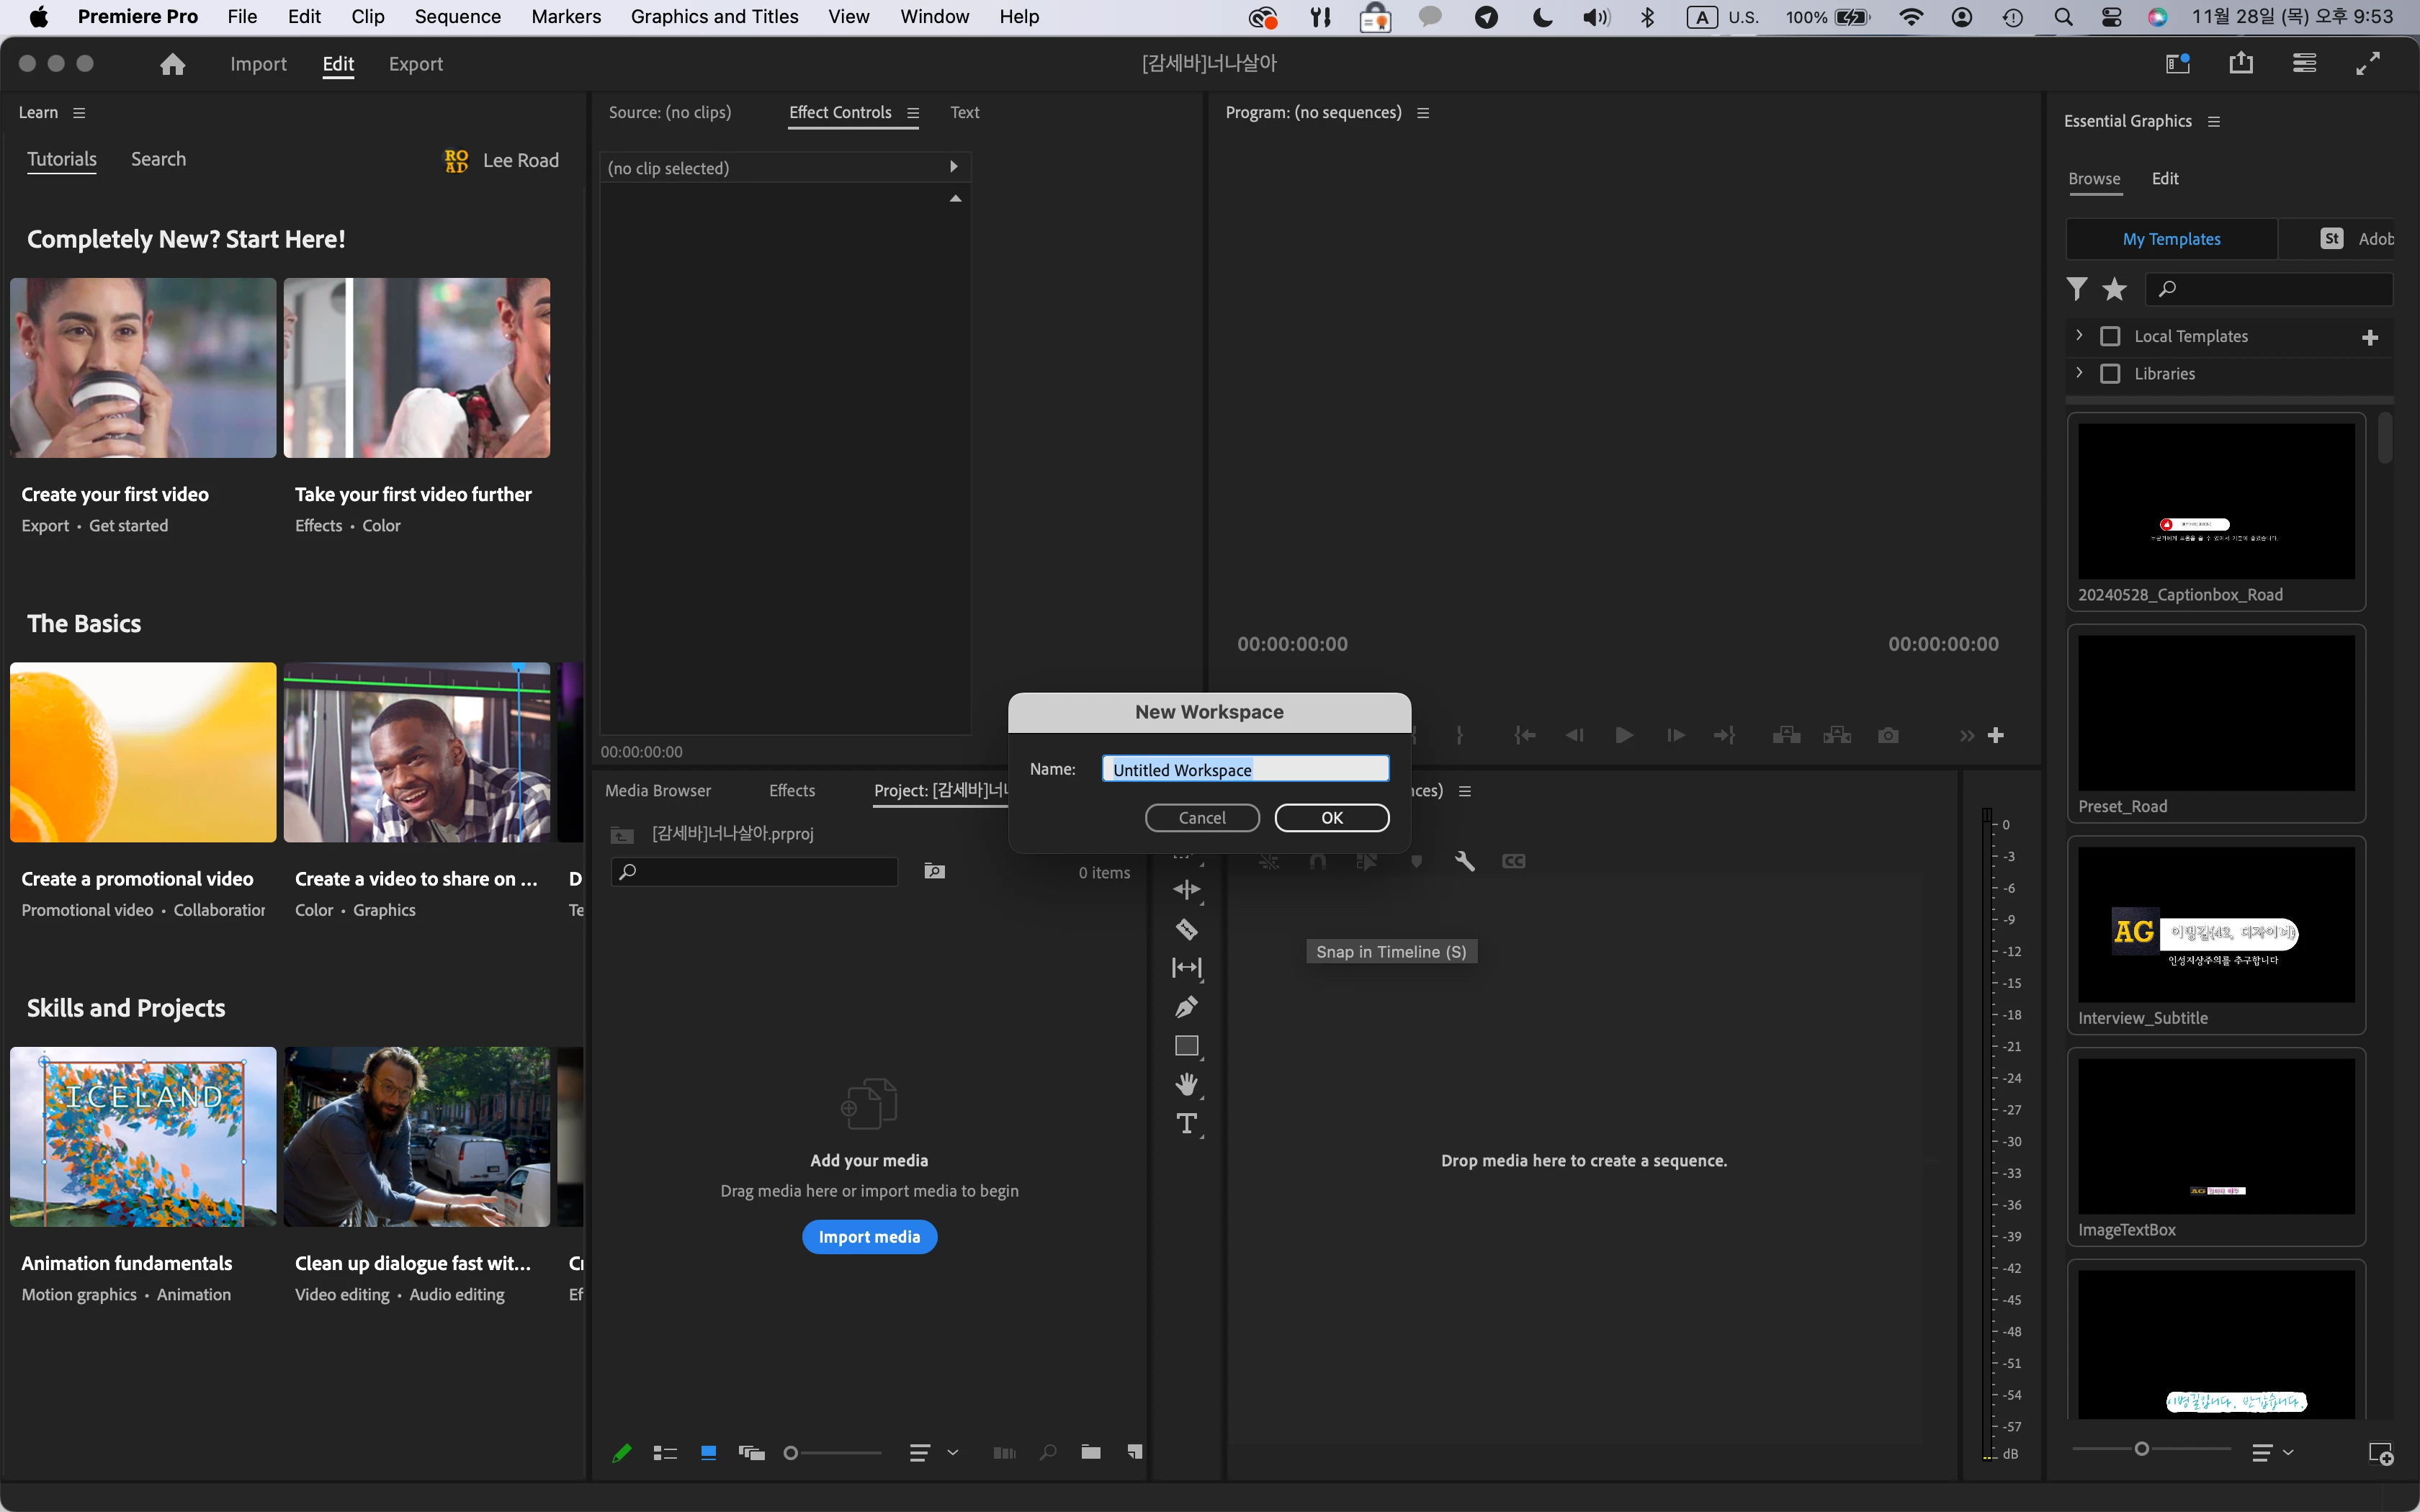Select the Type tool
The height and width of the screenshot is (1512, 2420).
(x=1186, y=1123)
